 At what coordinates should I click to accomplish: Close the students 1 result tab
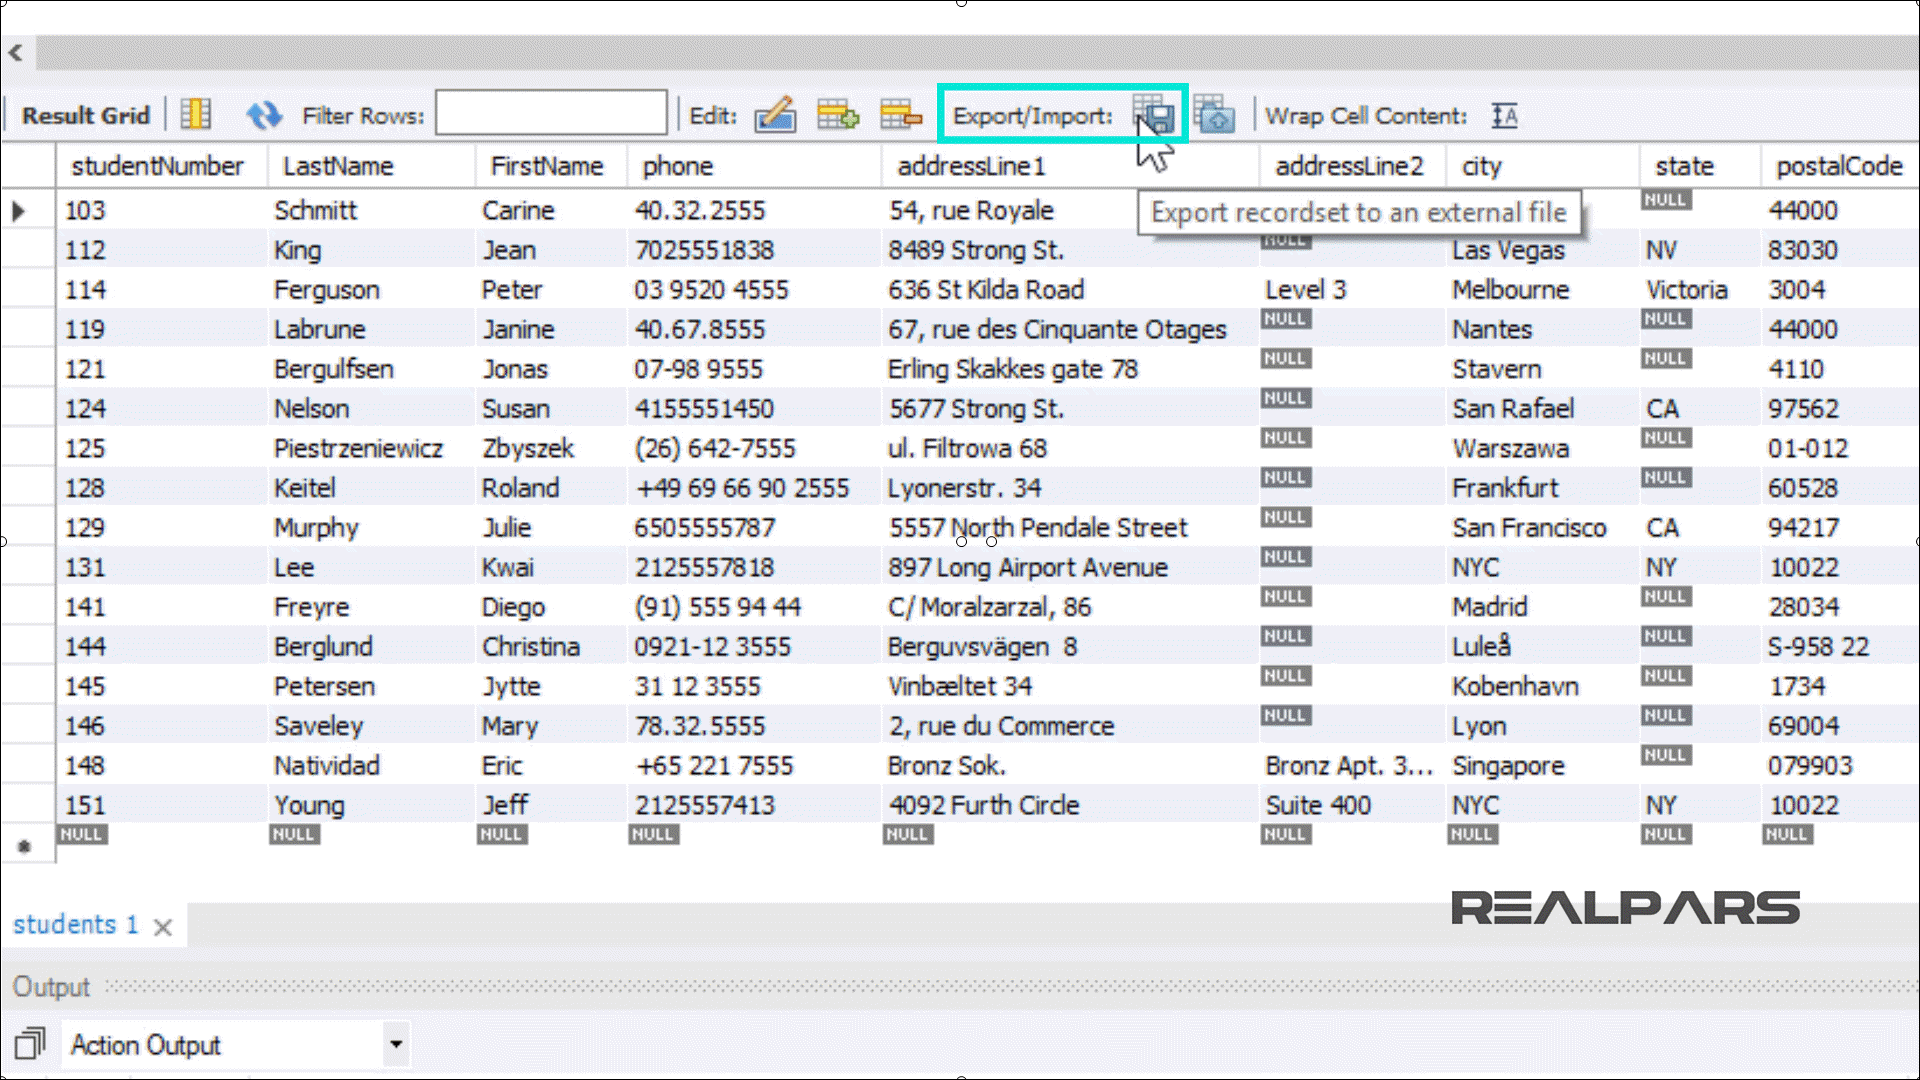(x=163, y=927)
